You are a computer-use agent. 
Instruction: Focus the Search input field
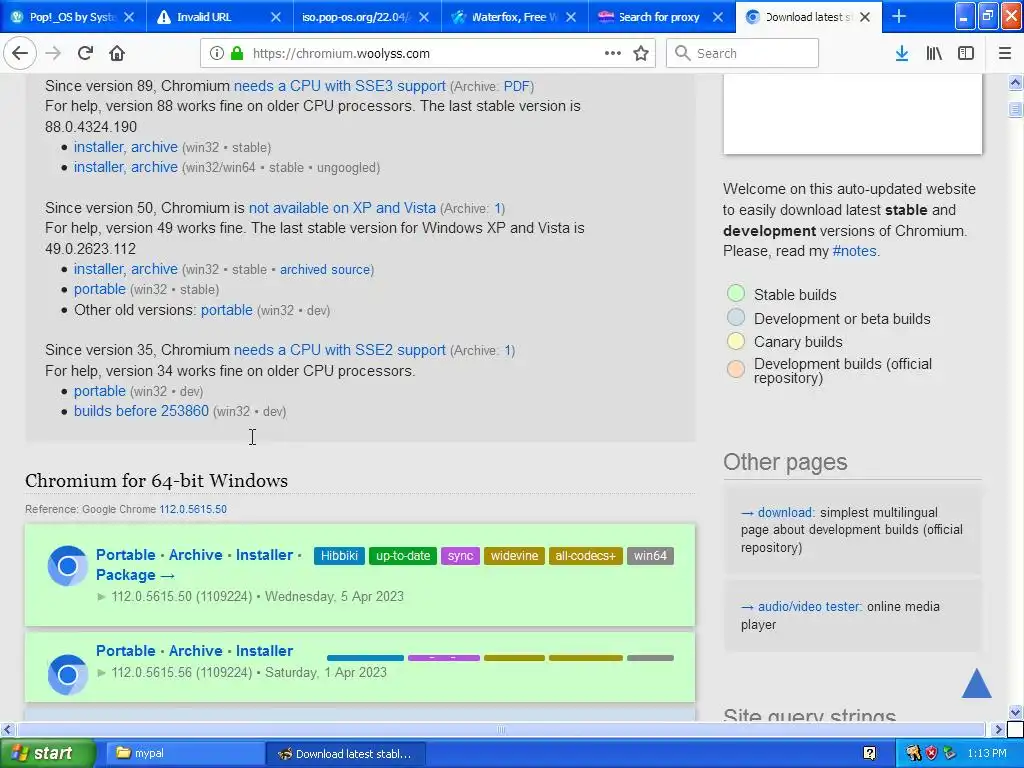pyautogui.click(x=743, y=54)
